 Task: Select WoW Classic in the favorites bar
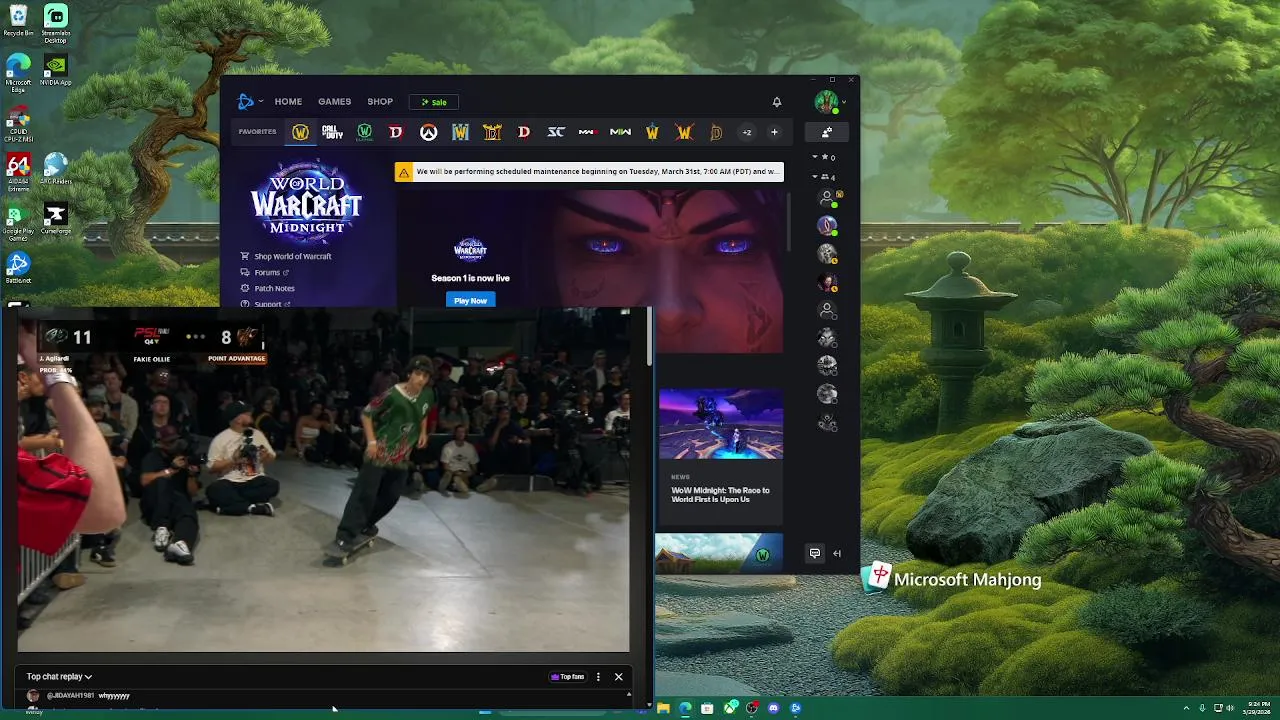click(x=364, y=132)
